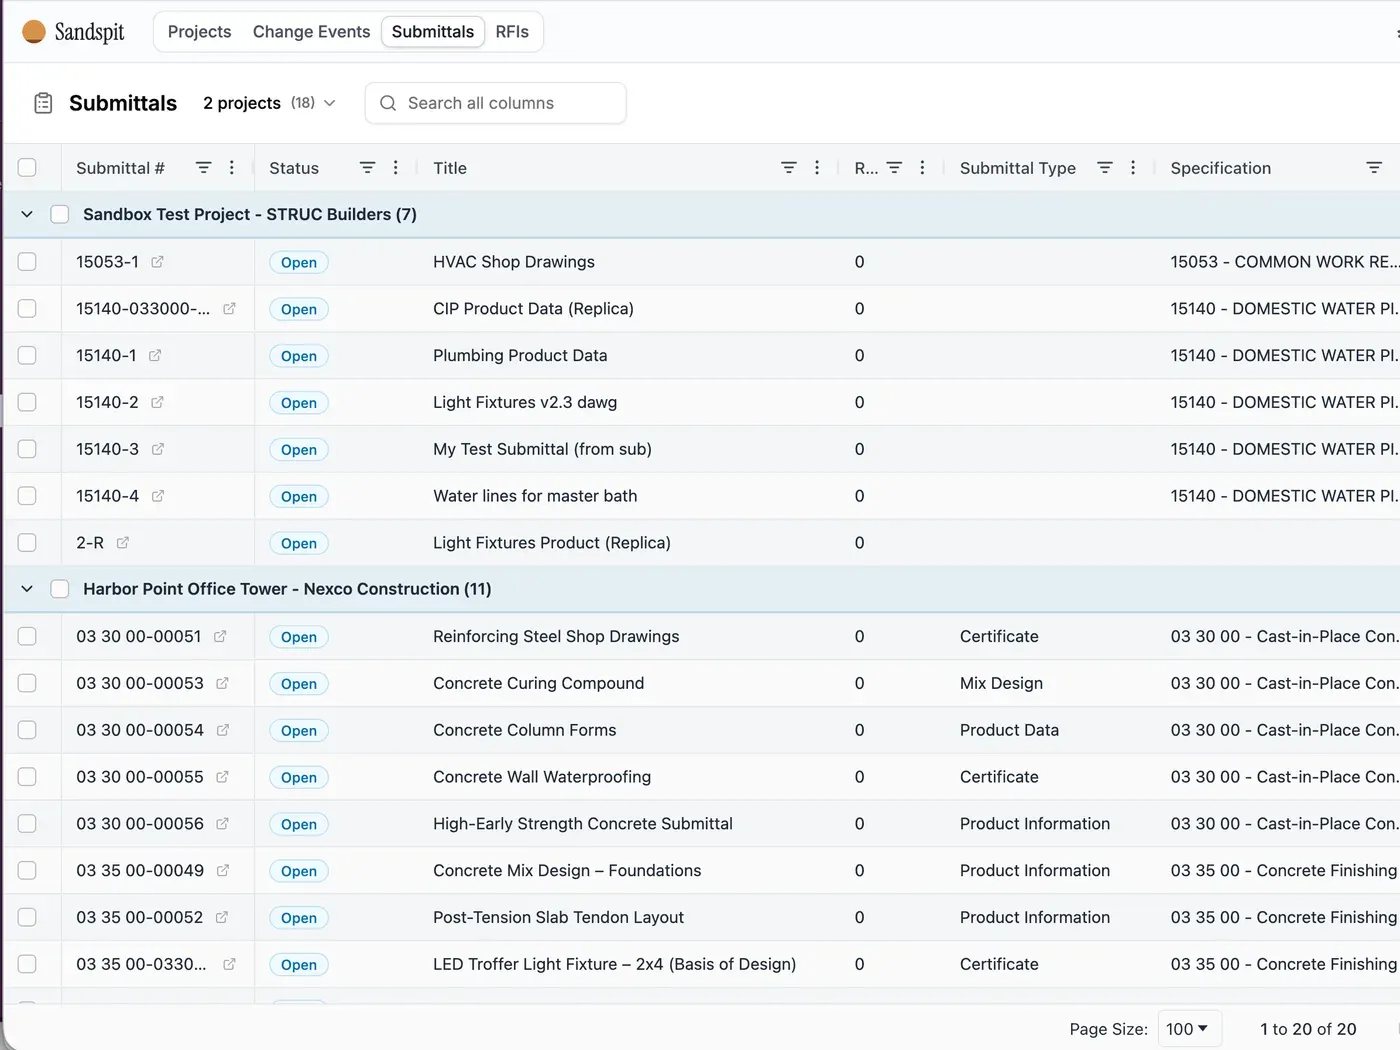
Task: Check the Light Fixtures v2.3 dawg row
Action: 27,402
